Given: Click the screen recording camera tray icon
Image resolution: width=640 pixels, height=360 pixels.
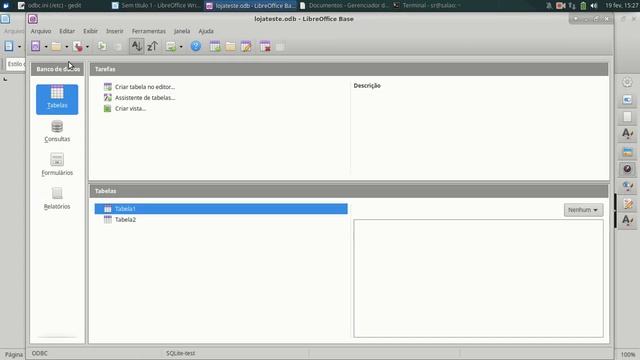Looking at the screenshot, I should tap(561, 6).
